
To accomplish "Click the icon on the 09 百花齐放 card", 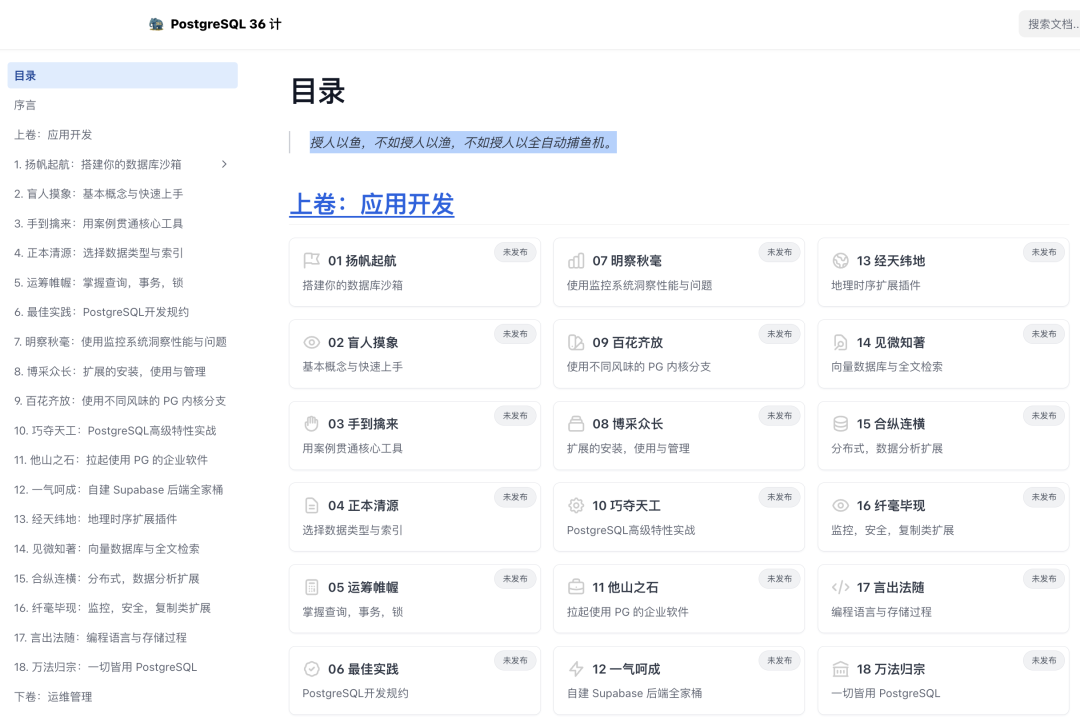I will tap(576, 342).
